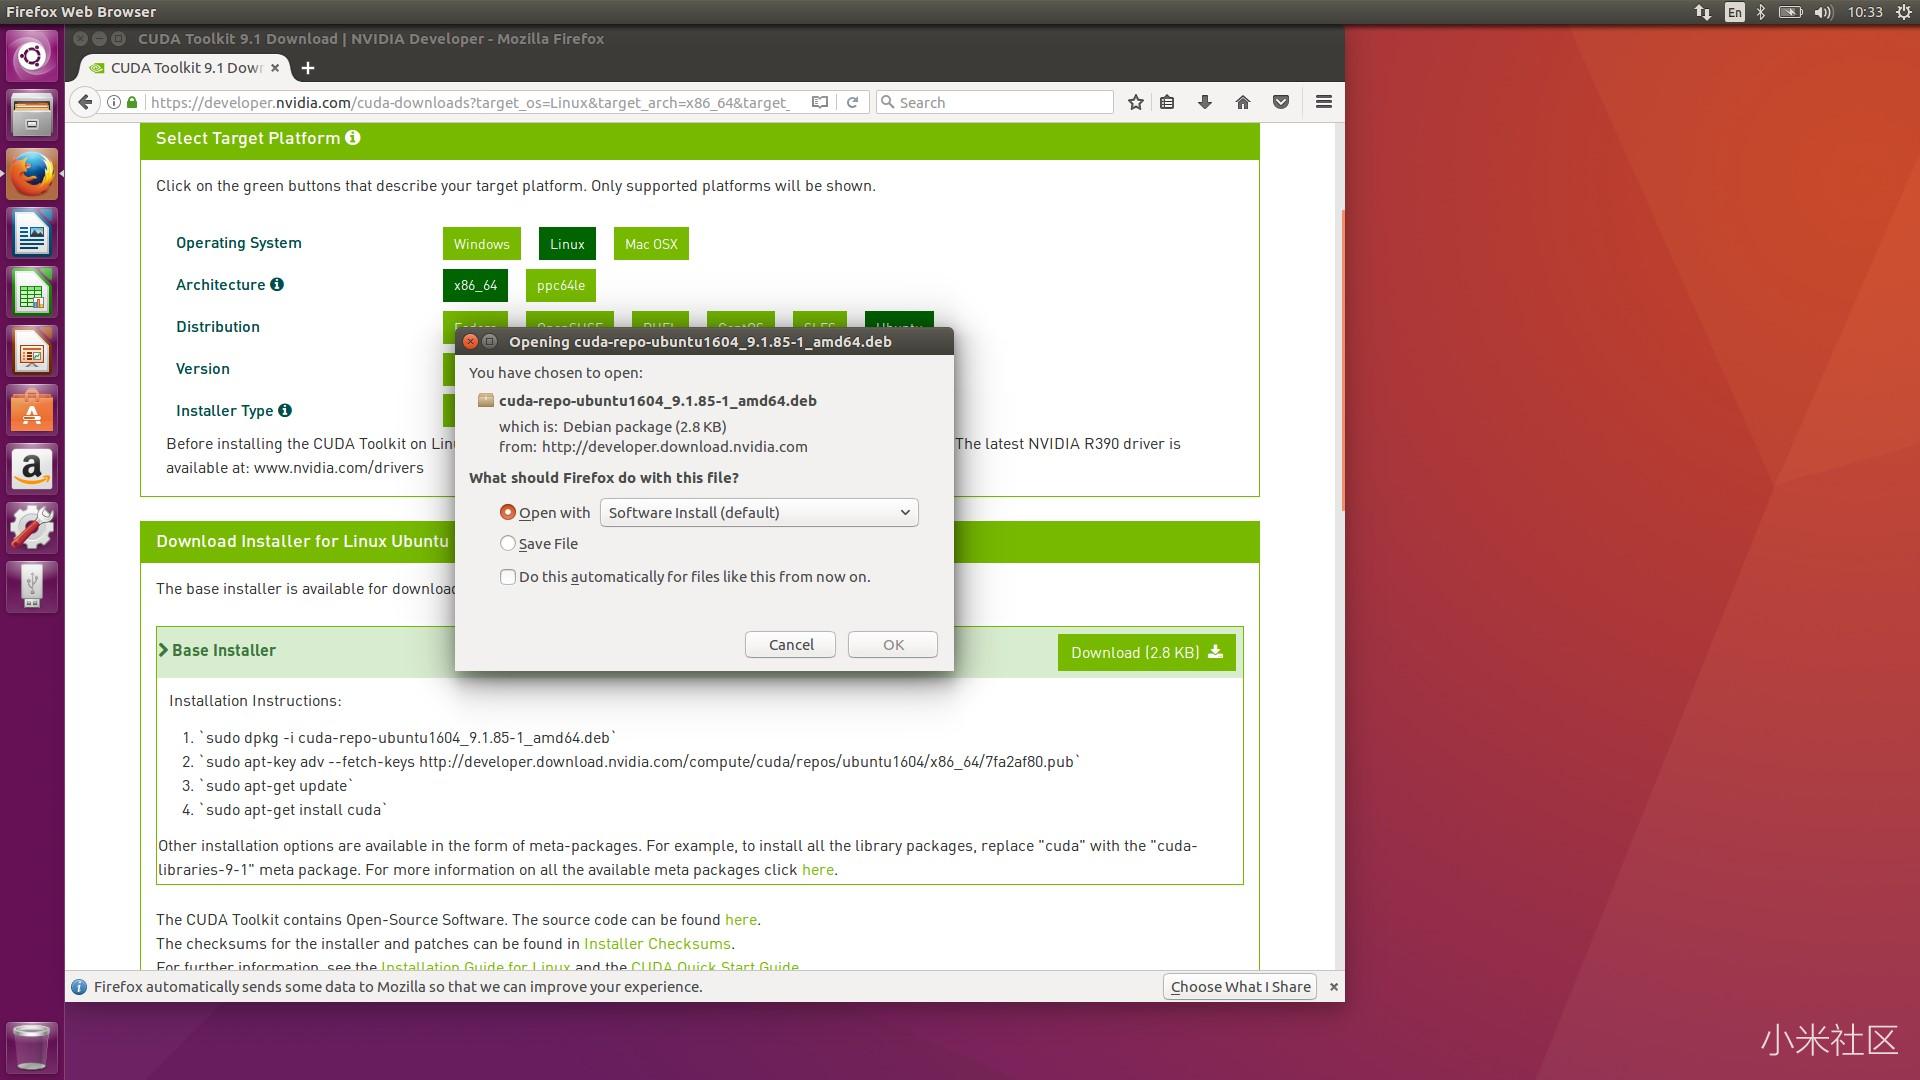
Task: Click browser back arrow button
Action: 86,102
